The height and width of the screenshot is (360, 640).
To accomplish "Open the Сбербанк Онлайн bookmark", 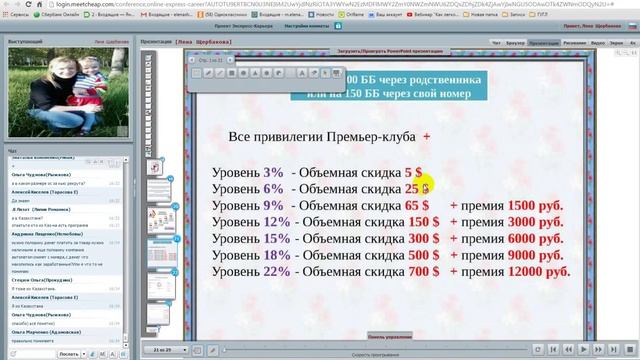I will click(x=57, y=14).
